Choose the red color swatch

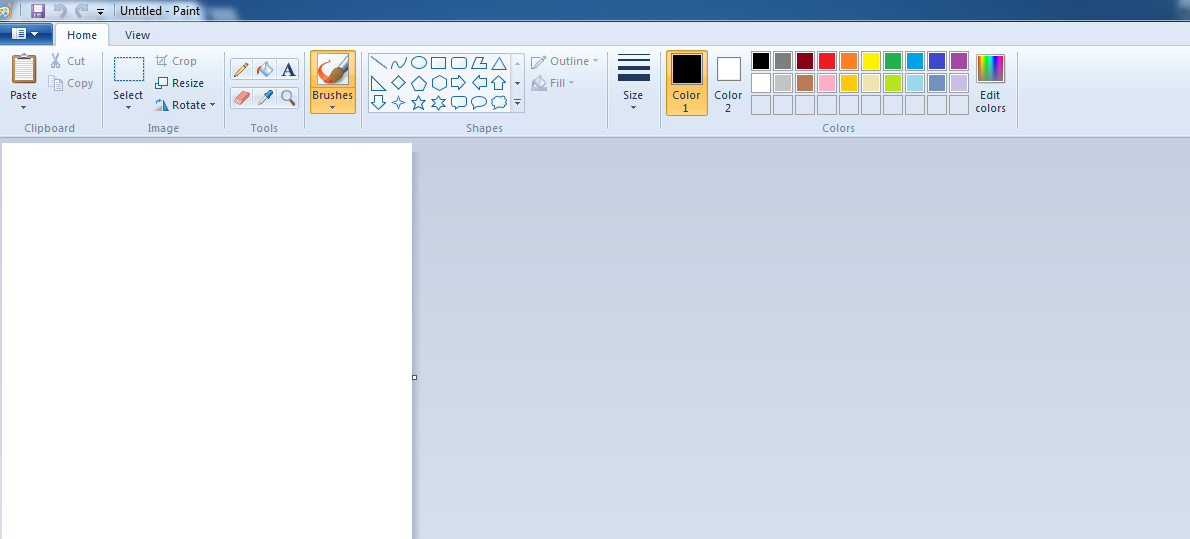(x=827, y=61)
